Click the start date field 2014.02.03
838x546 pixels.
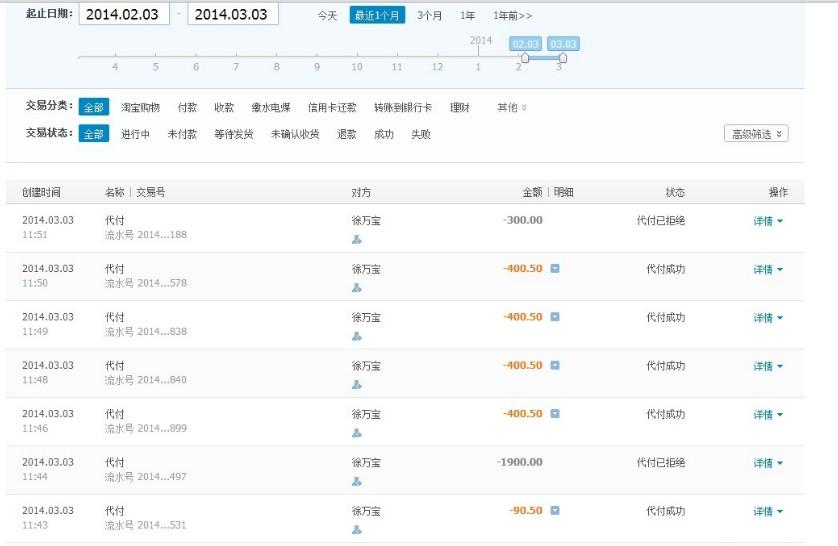pyautogui.click(x=124, y=14)
